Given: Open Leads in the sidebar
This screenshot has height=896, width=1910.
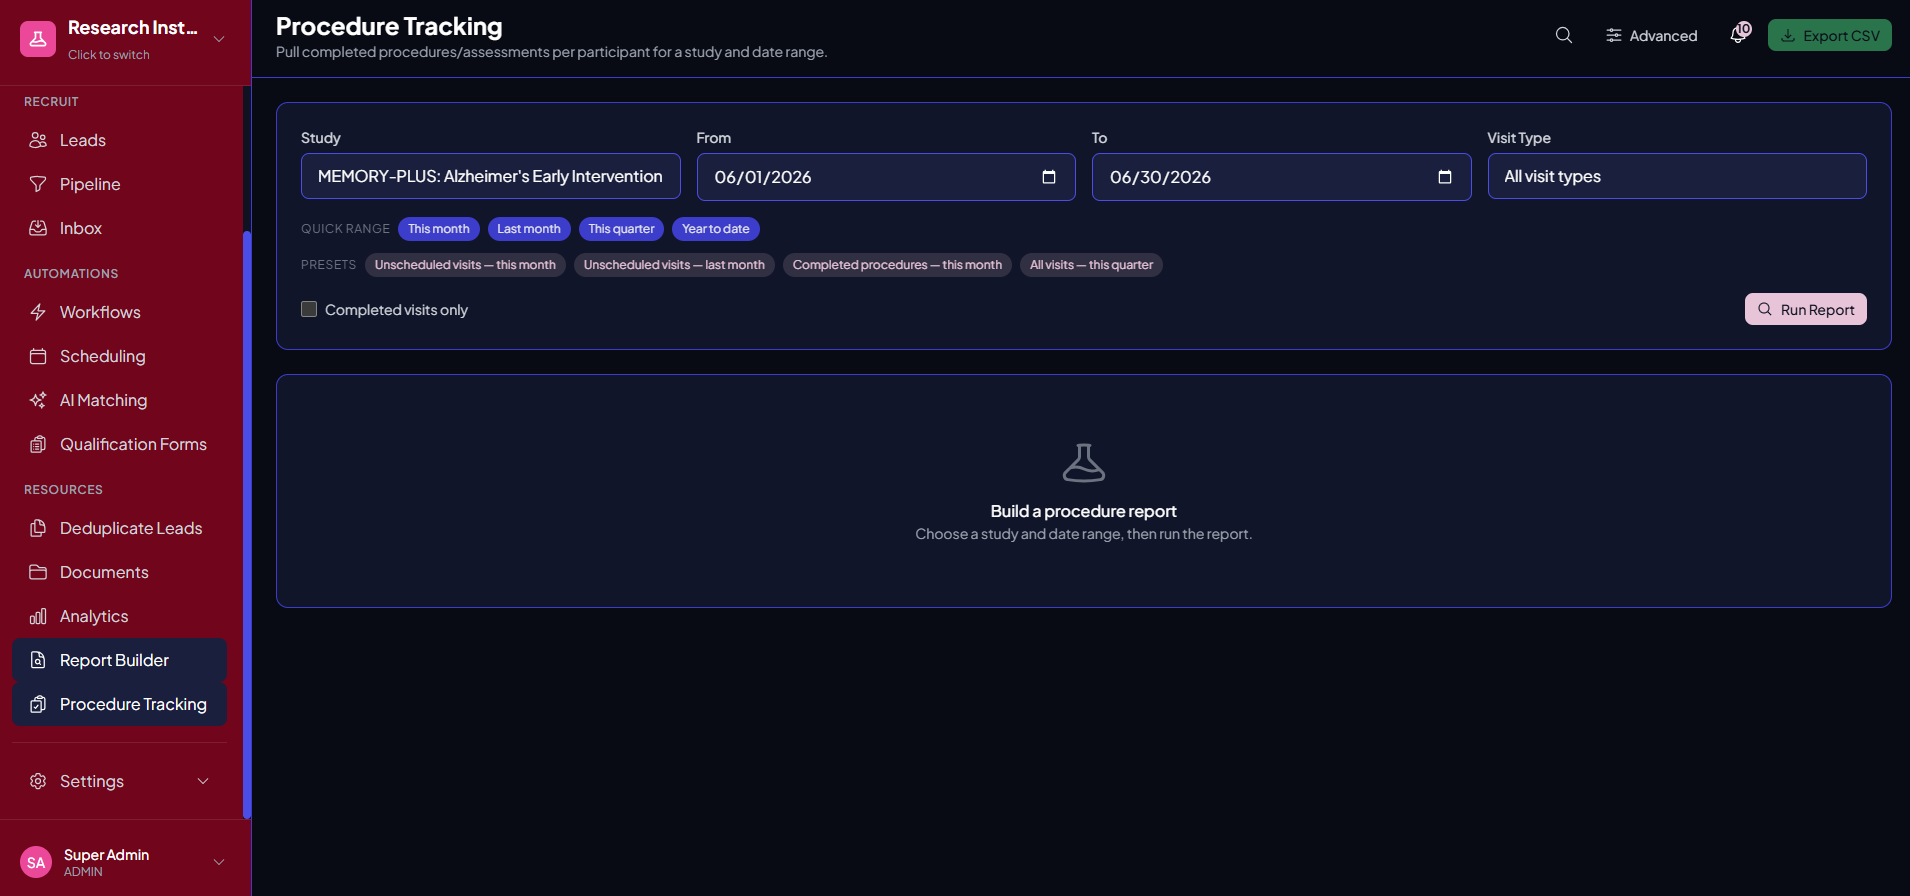Looking at the screenshot, I should pyautogui.click(x=119, y=140).
